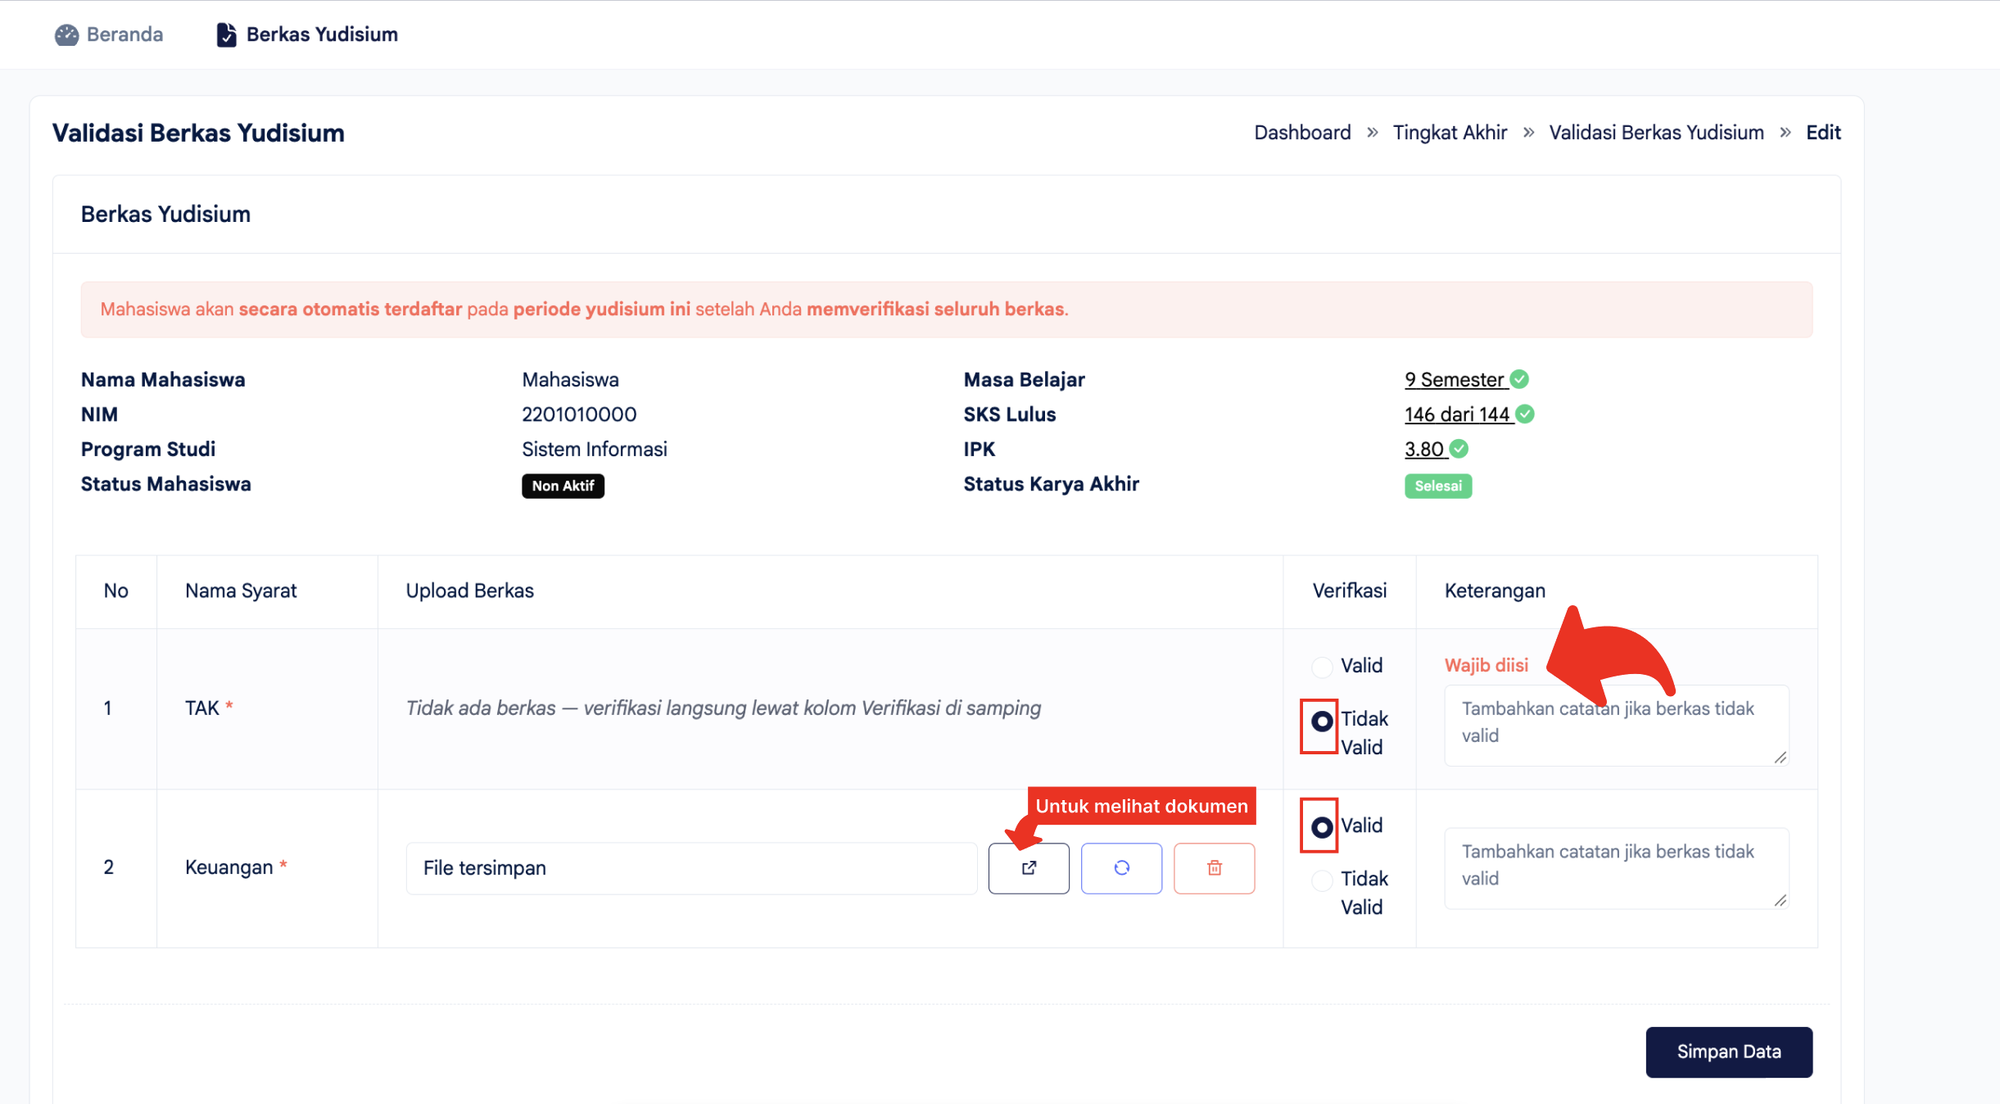
Task: Select Tidak Valid radio for Keuangan row
Action: [x=1322, y=881]
